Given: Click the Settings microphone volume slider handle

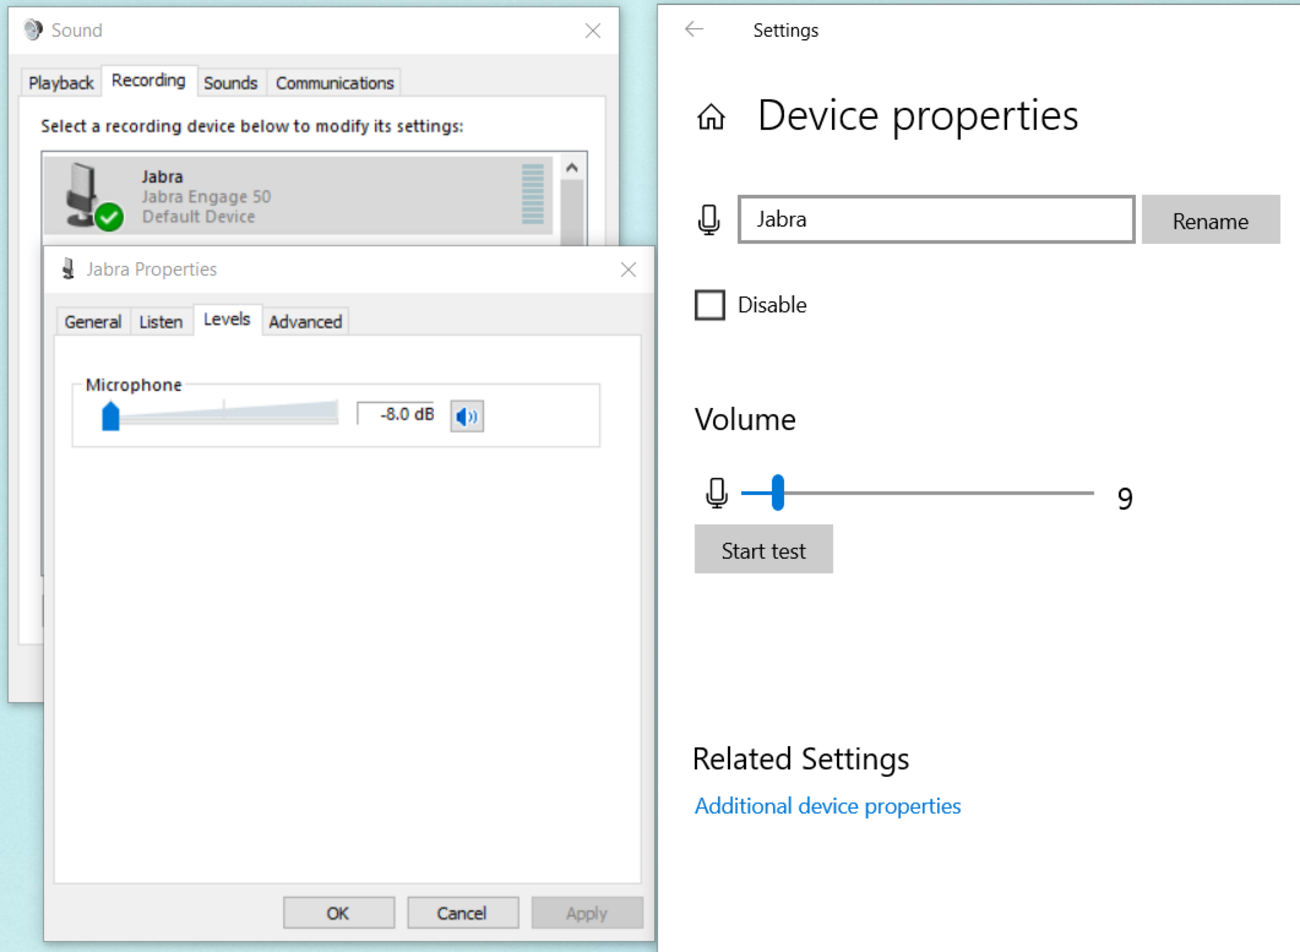Looking at the screenshot, I should click(778, 493).
